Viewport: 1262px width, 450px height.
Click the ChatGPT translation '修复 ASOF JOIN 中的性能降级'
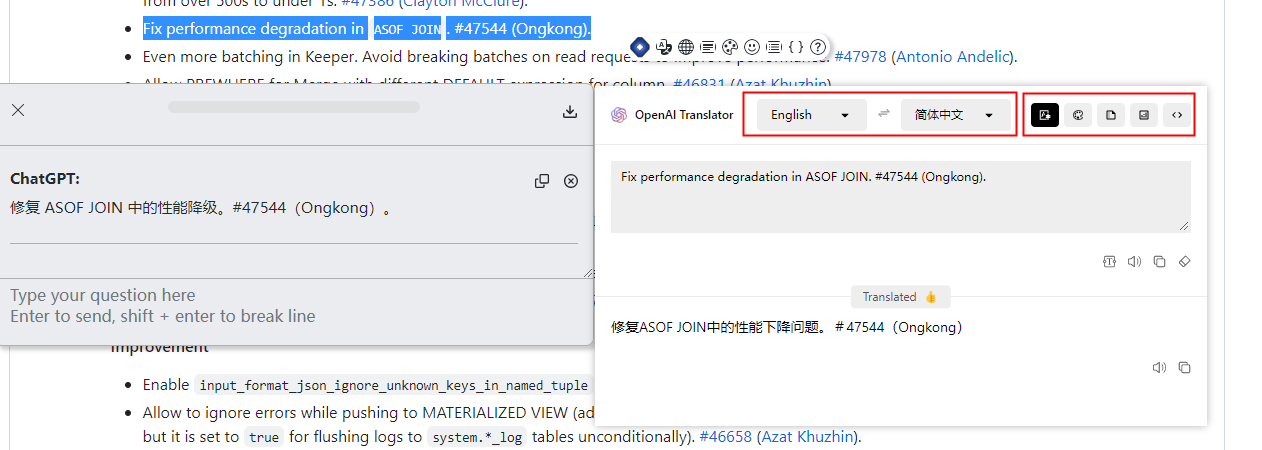click(120, 208)
